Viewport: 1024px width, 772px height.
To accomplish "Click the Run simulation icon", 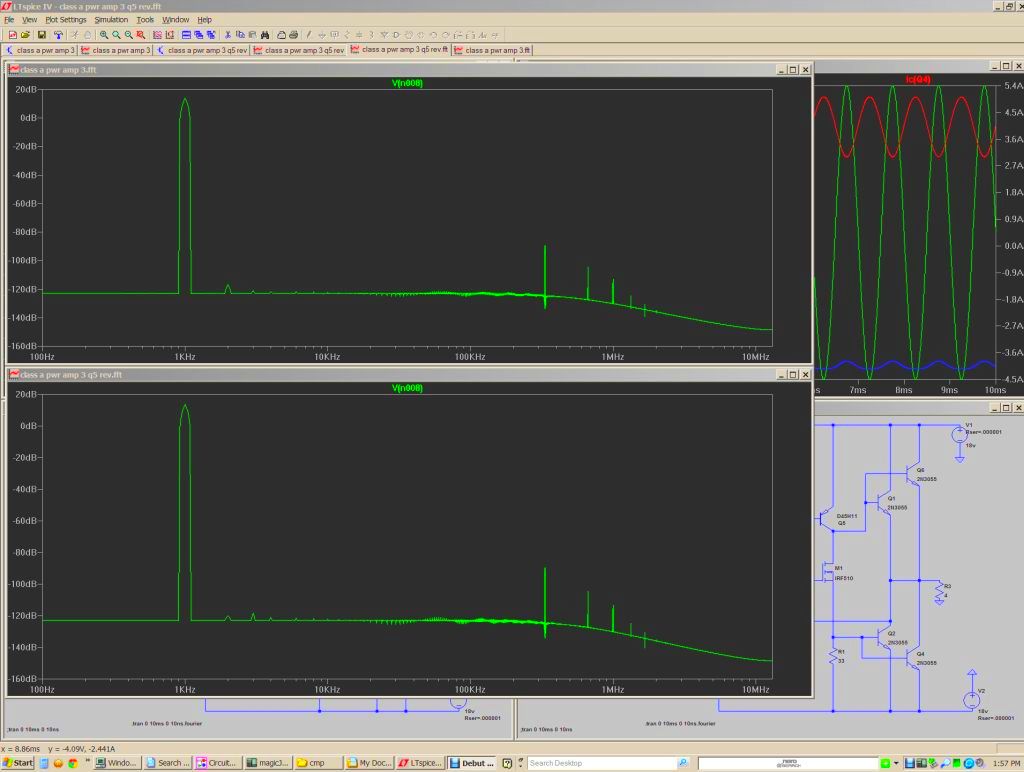I will tap(74, 35).
